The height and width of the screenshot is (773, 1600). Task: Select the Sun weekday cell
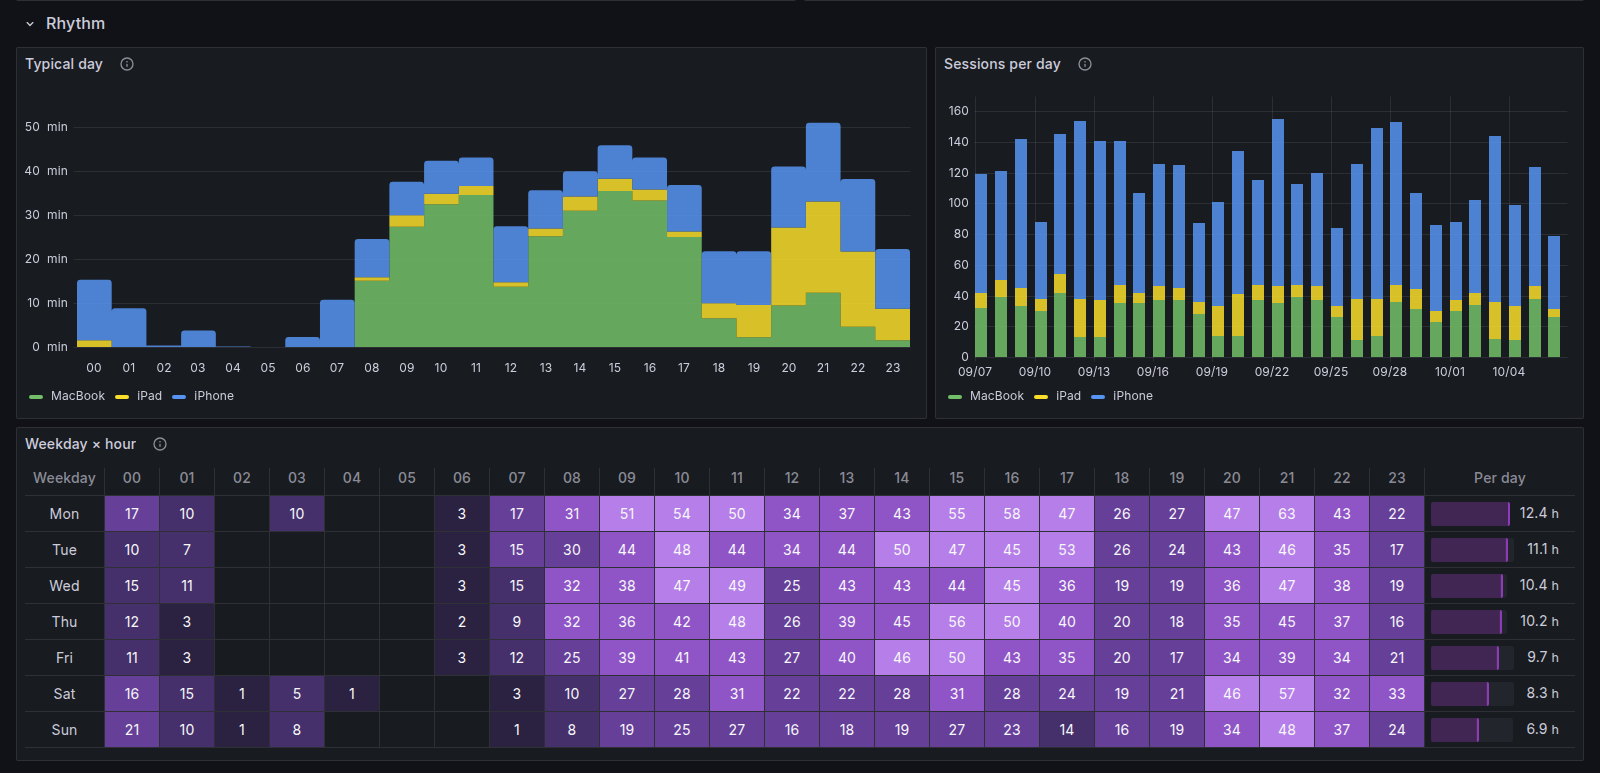click(64, 730)
